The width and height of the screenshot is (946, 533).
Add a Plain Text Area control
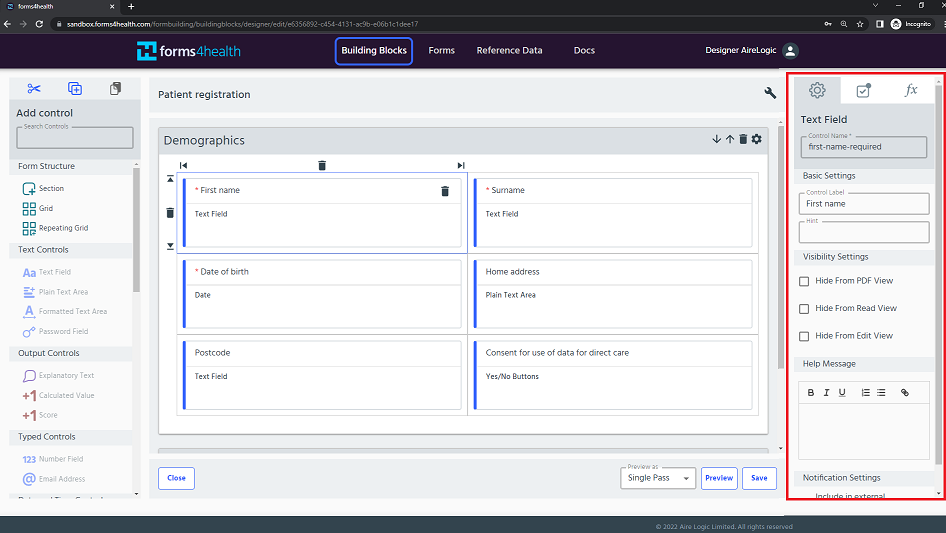[55, 292]
